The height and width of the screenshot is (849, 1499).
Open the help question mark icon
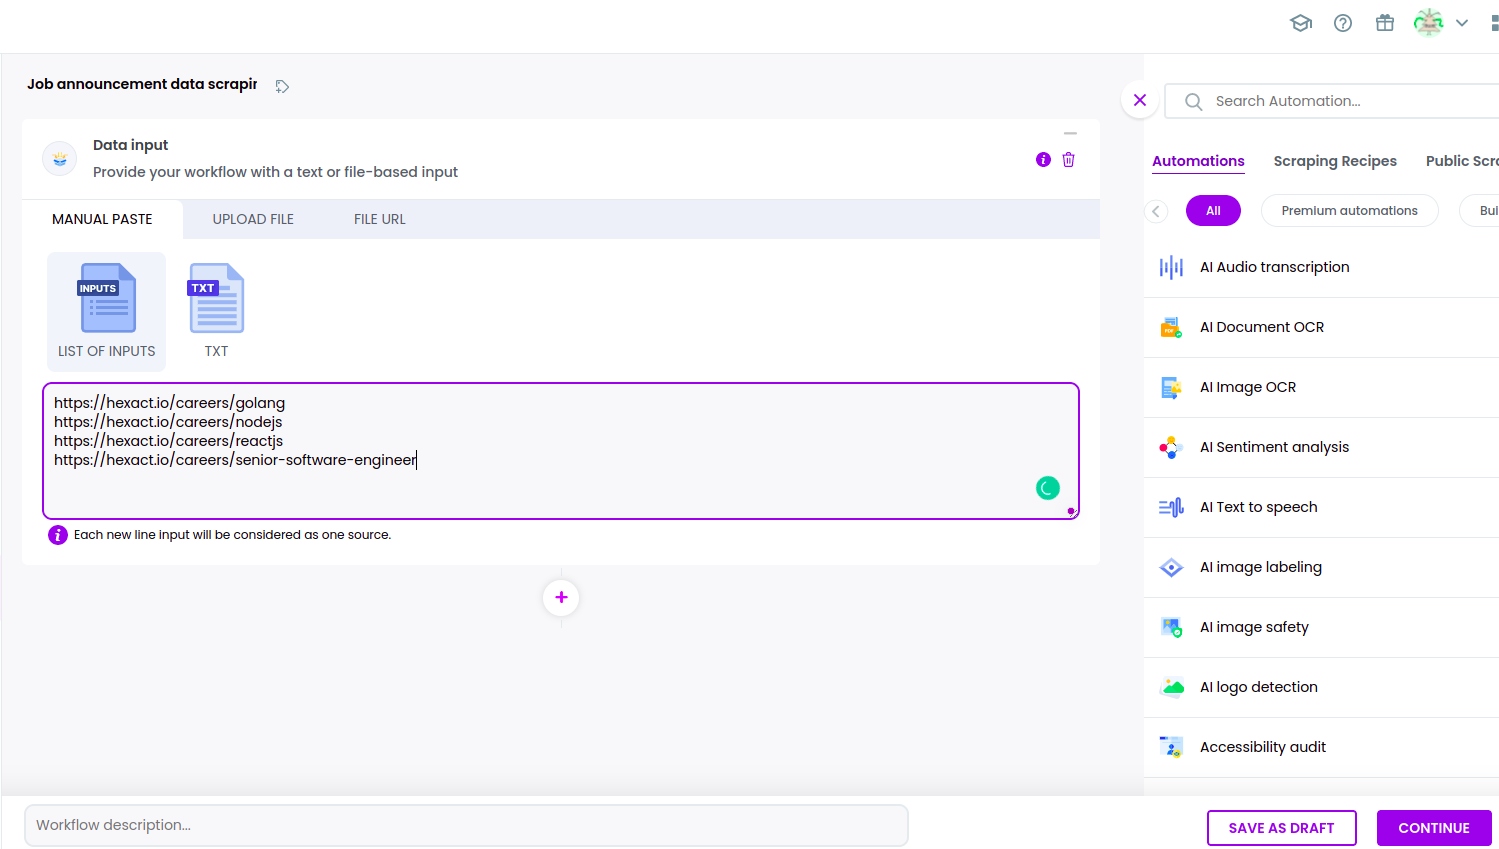(x=1343, y=23)
